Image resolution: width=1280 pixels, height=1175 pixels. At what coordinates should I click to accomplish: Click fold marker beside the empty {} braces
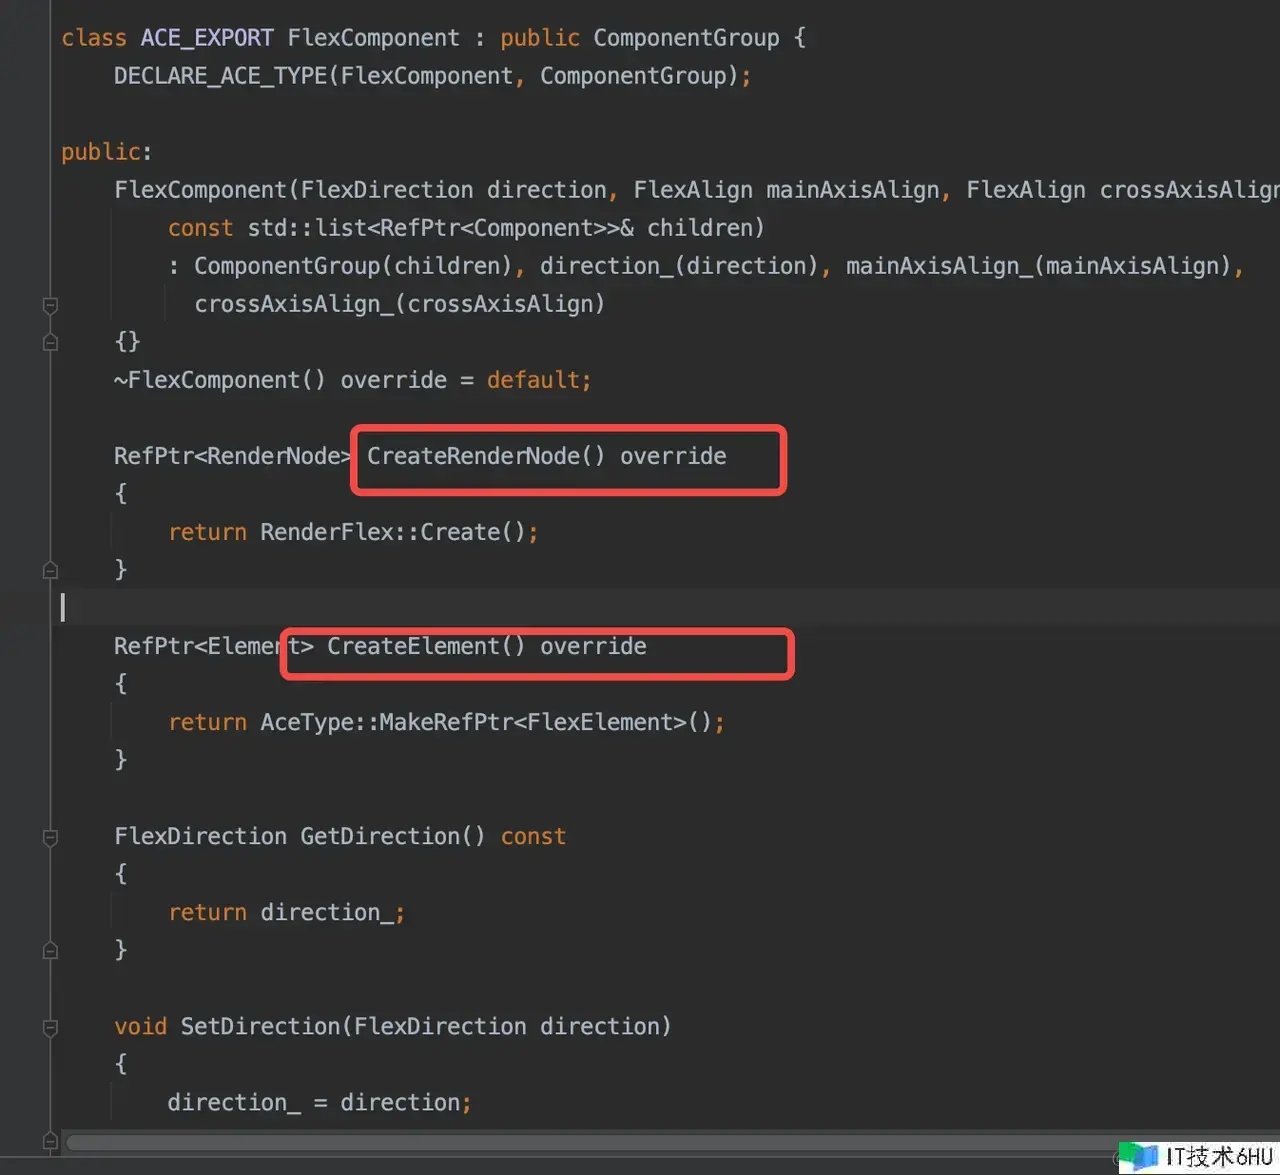click(50, 343)
